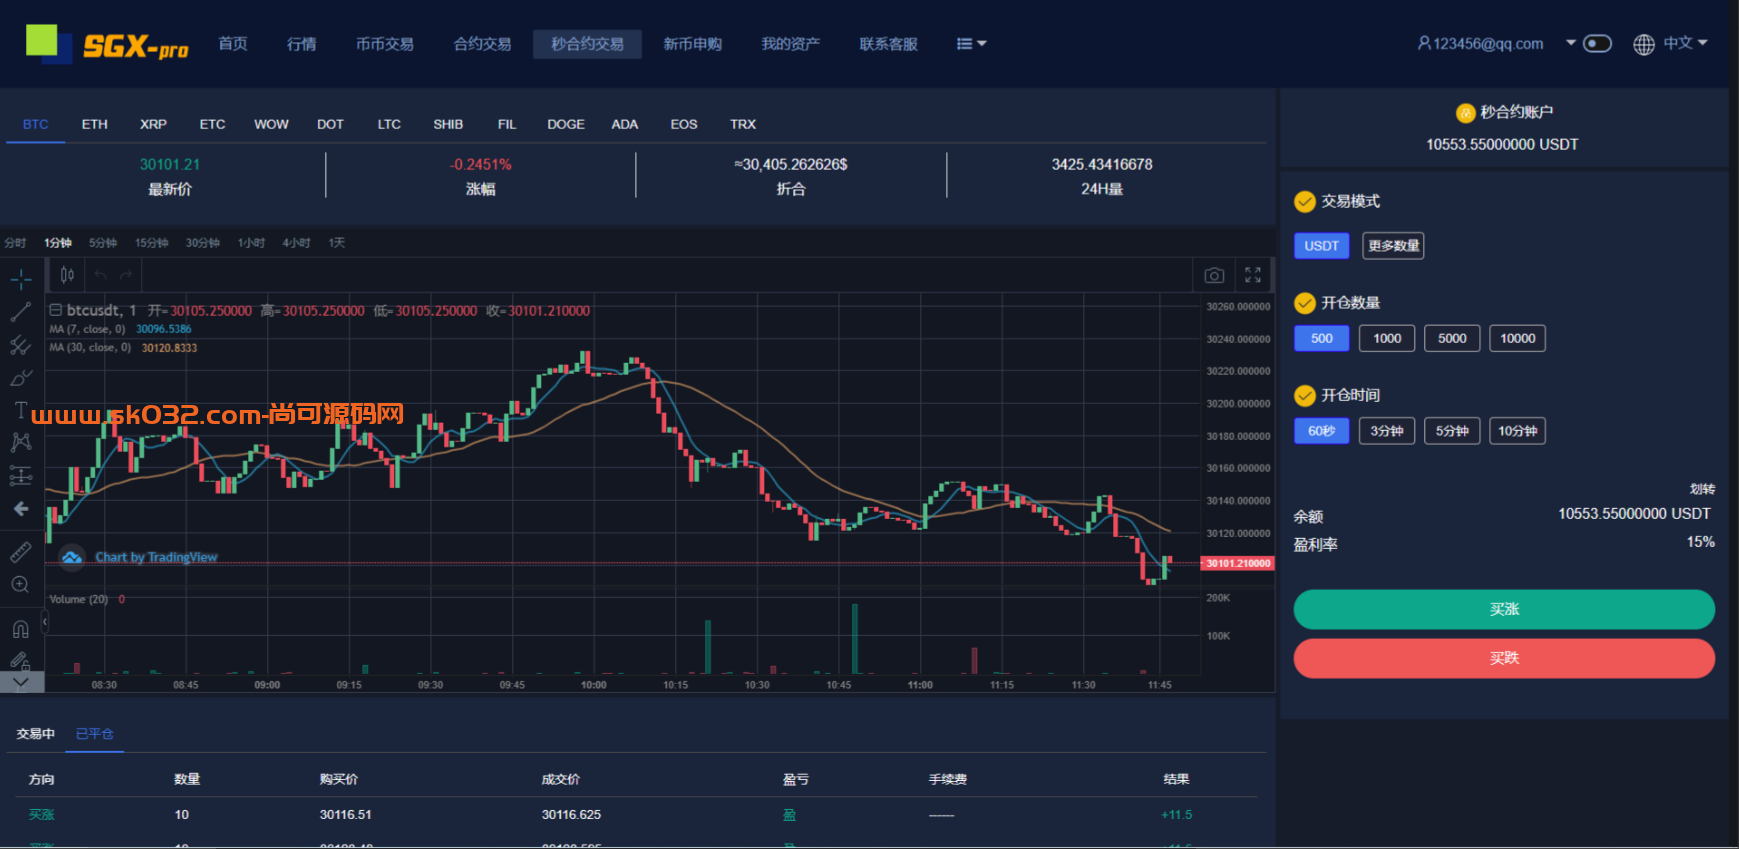This screenshot has width=1739, height=849.
Task: Switch to the 已平仓 orders tab
Action: 95,734
